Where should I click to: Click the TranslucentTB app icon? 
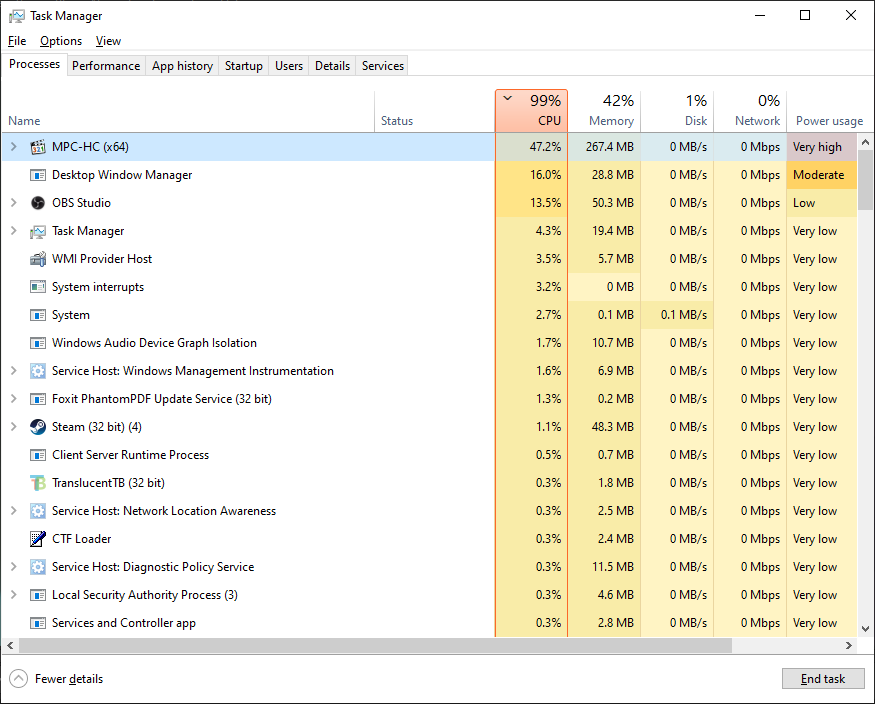click(37, 482)
